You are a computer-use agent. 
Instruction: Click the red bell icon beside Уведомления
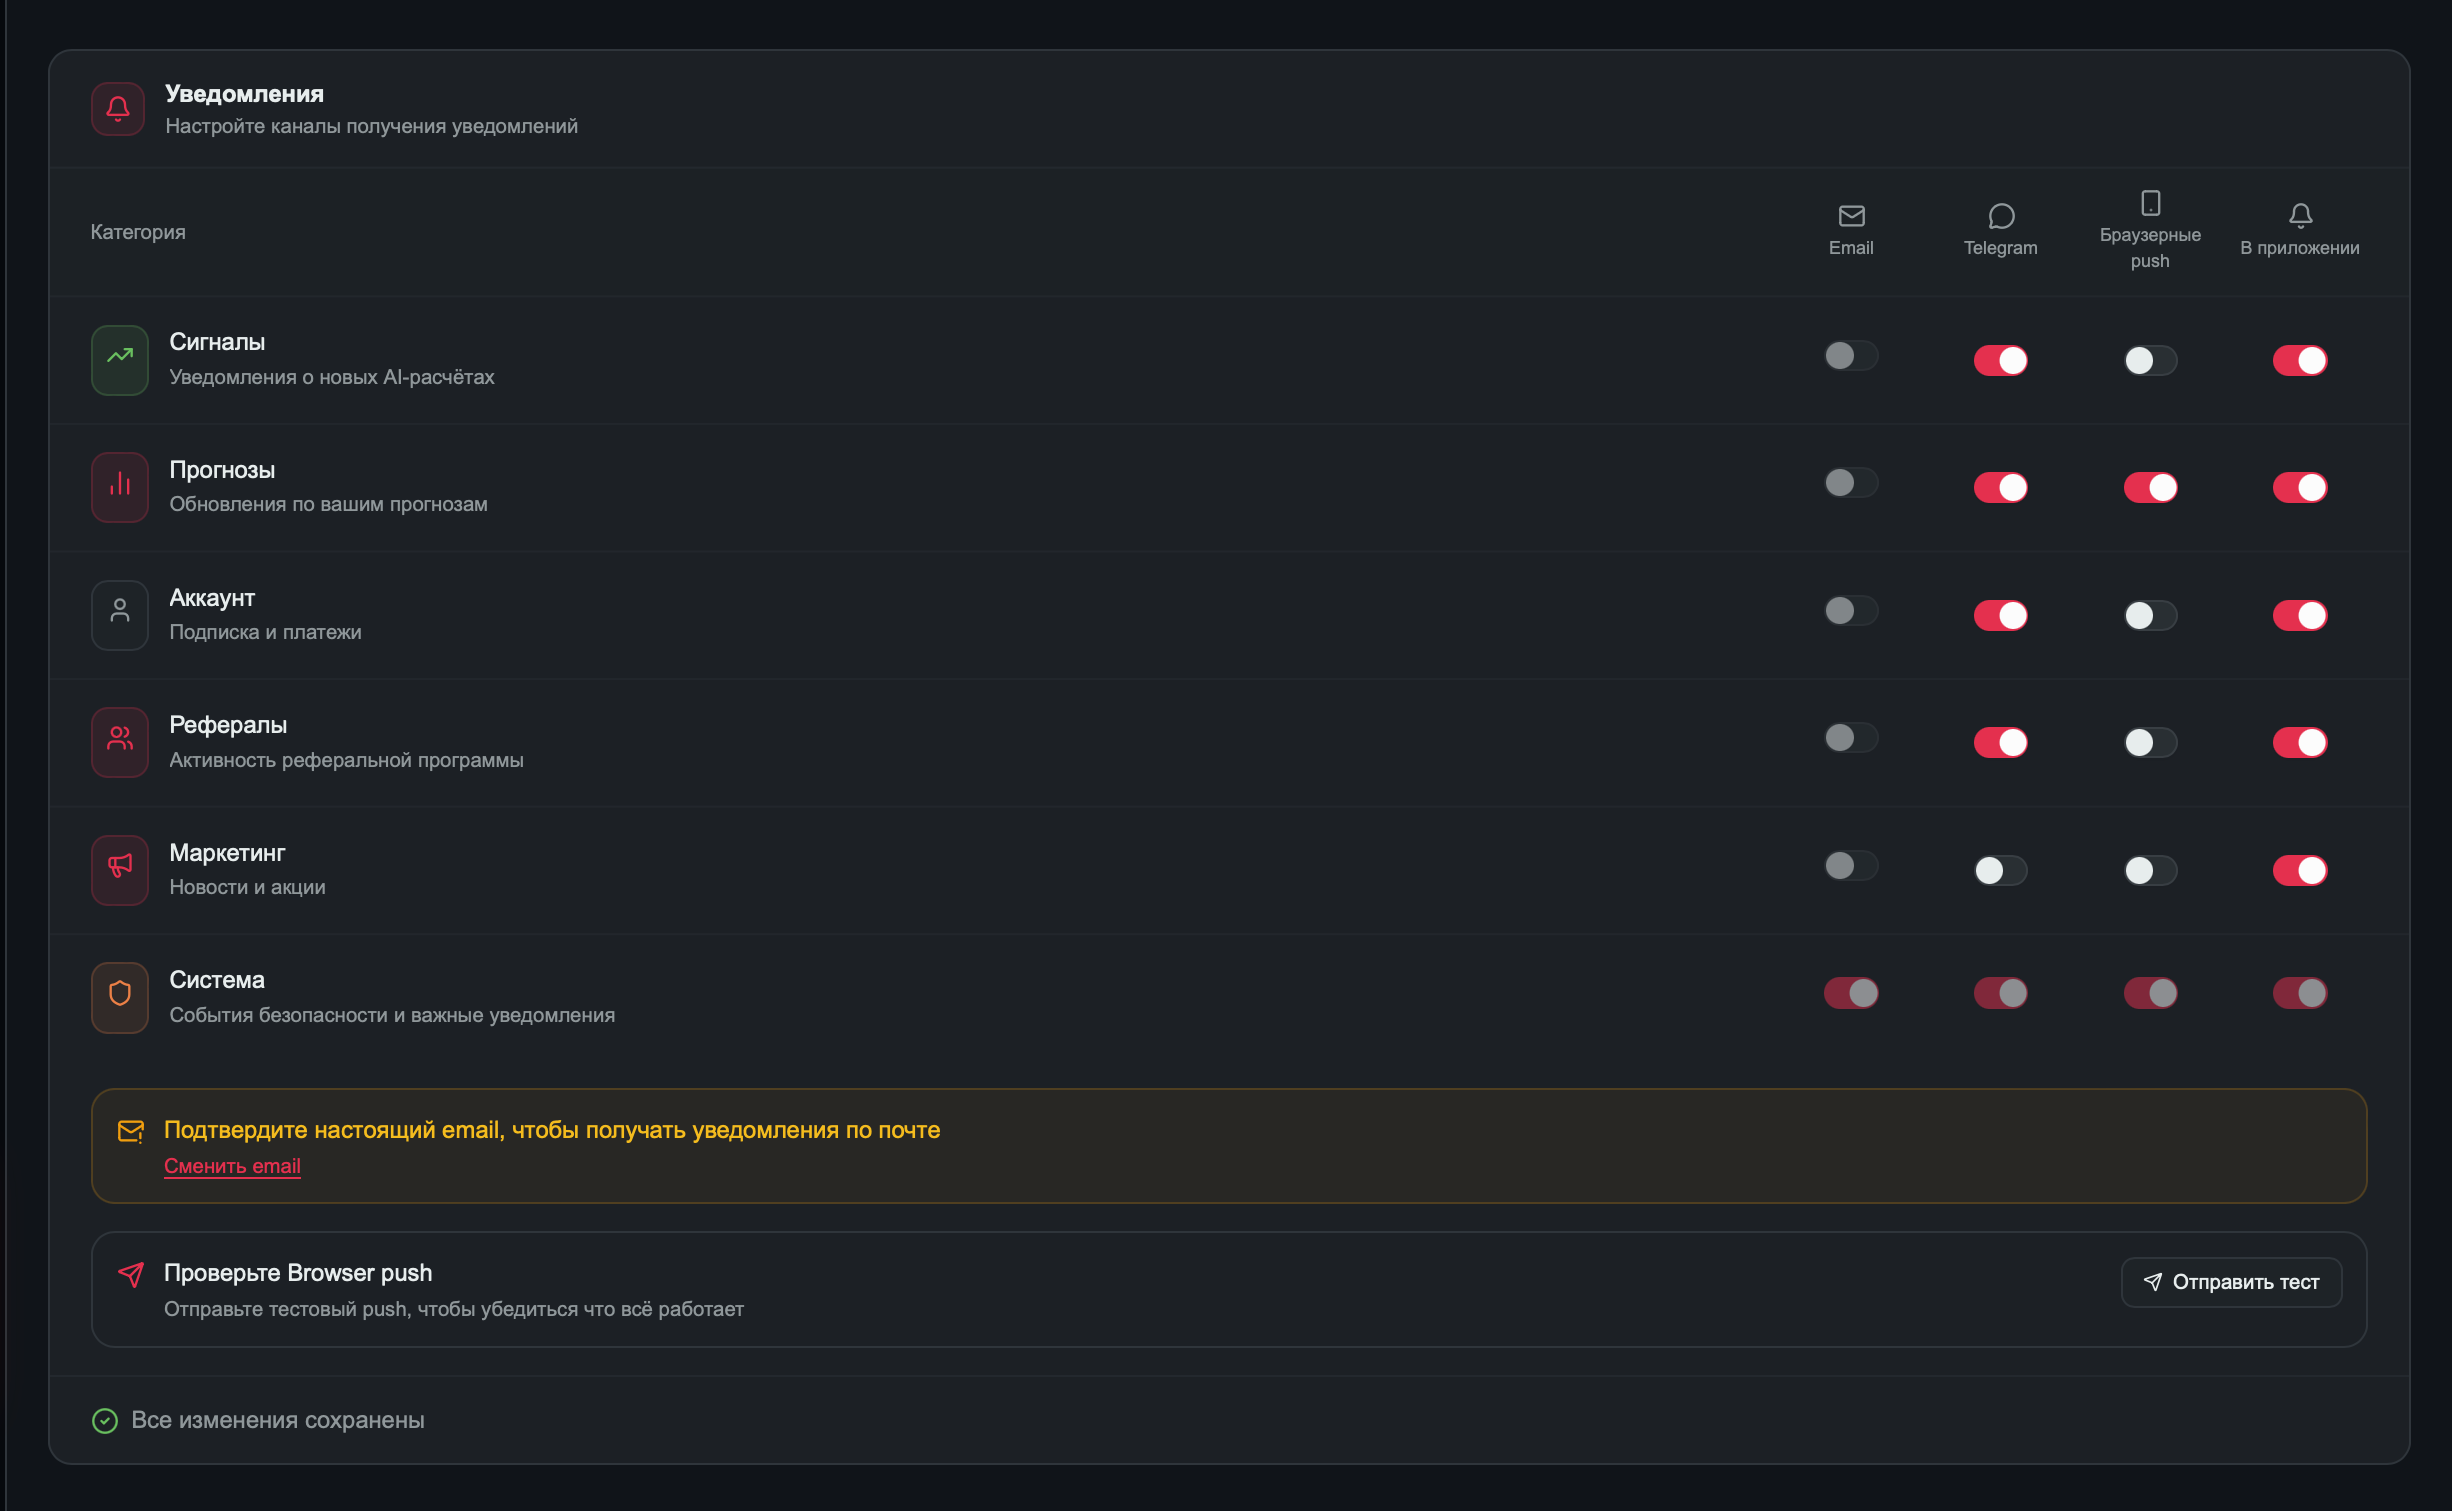118,109
